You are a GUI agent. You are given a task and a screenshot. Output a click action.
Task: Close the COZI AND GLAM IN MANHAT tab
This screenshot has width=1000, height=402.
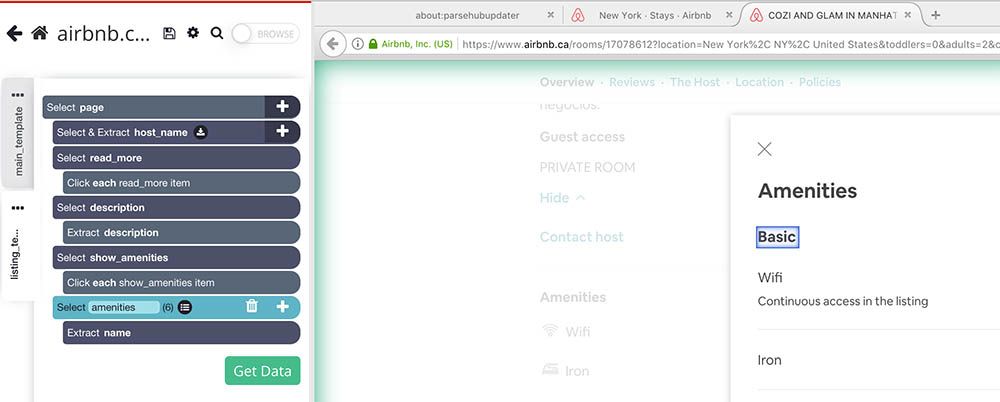coord(908,15)
